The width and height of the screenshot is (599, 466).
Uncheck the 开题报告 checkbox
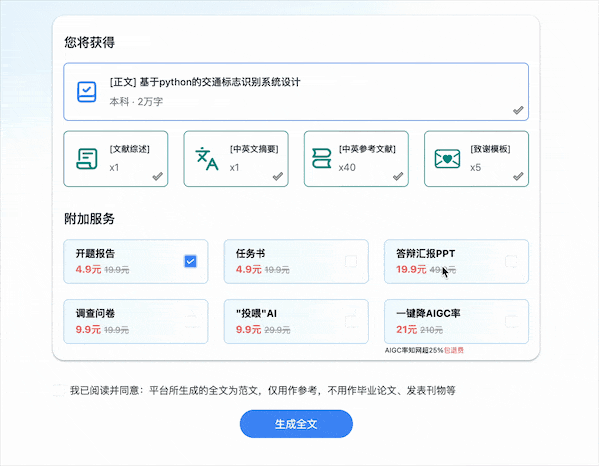point(190,261)
